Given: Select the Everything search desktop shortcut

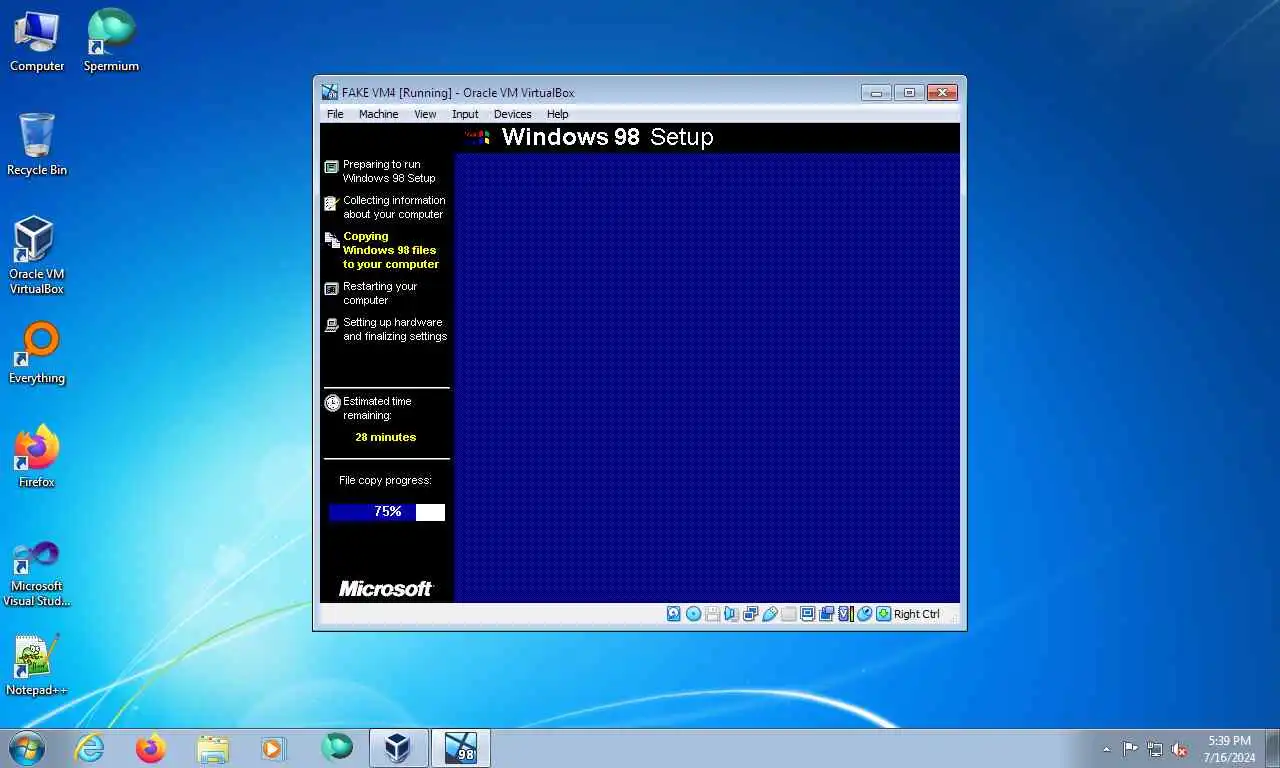Looking at the screenshot, I should pyautogui.click(x=37, y=353).
